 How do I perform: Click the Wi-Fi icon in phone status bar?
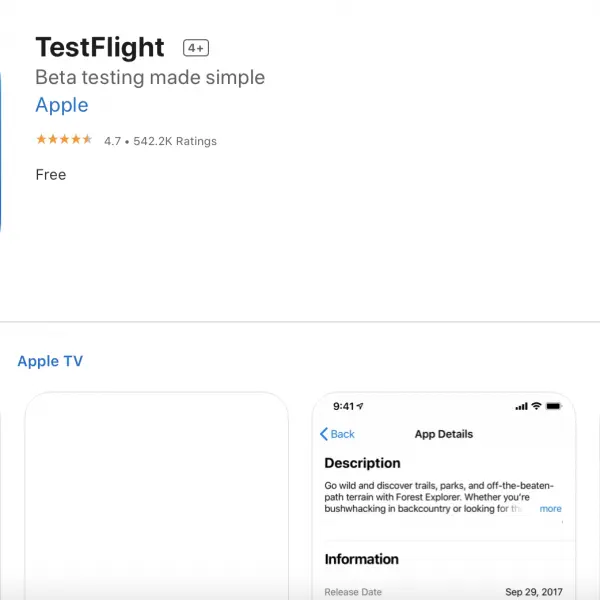(536, 406)
